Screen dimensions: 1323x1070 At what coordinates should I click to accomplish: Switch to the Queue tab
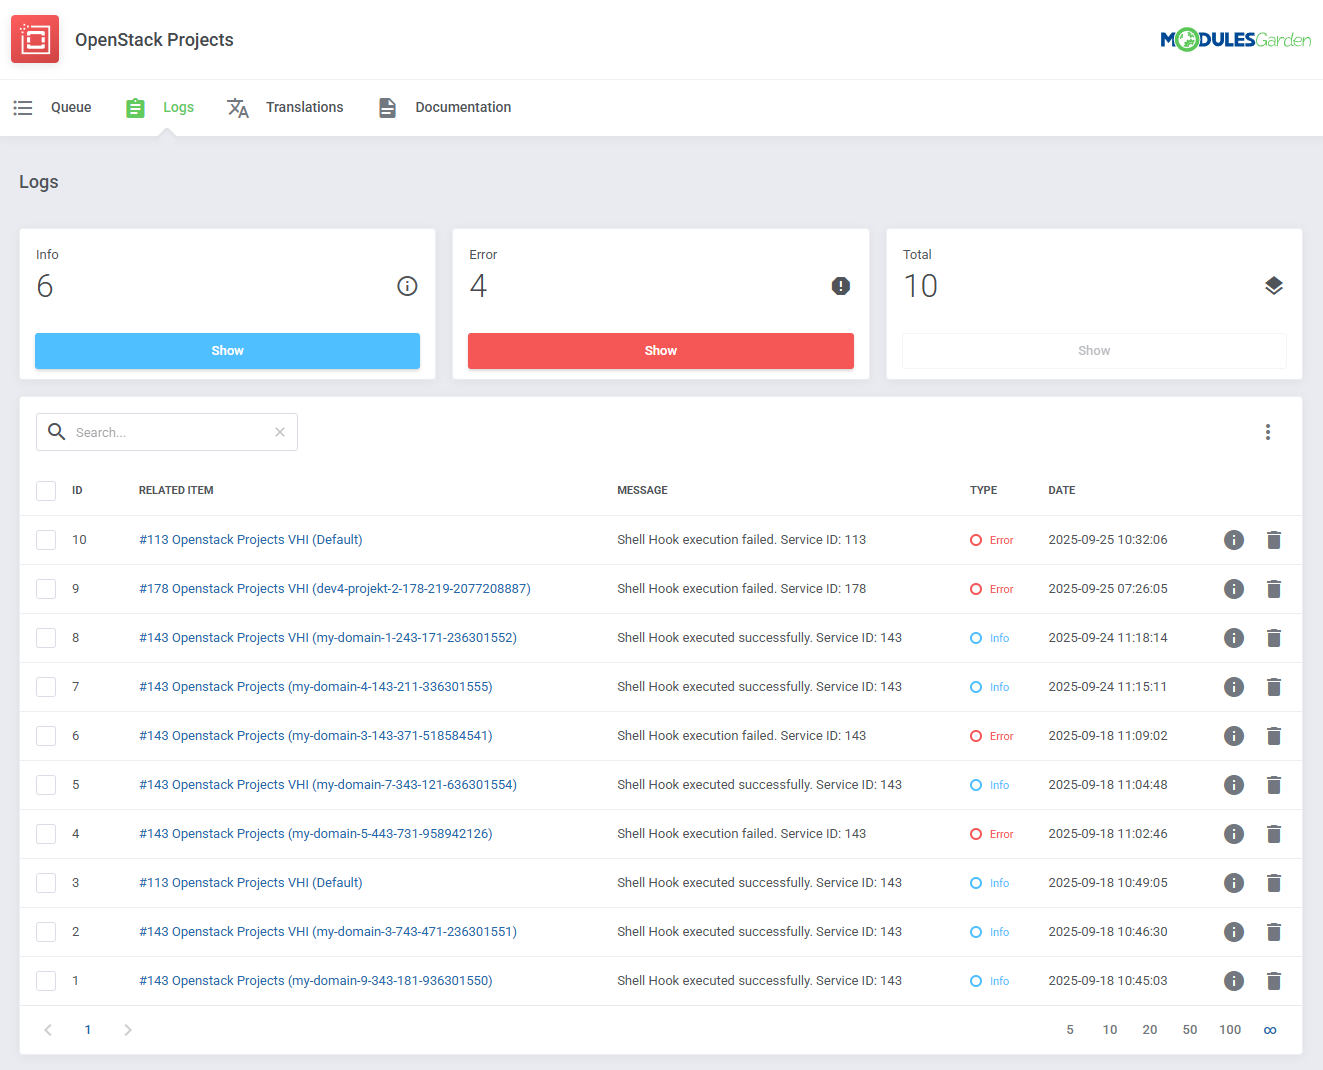[x=71, y=107]
